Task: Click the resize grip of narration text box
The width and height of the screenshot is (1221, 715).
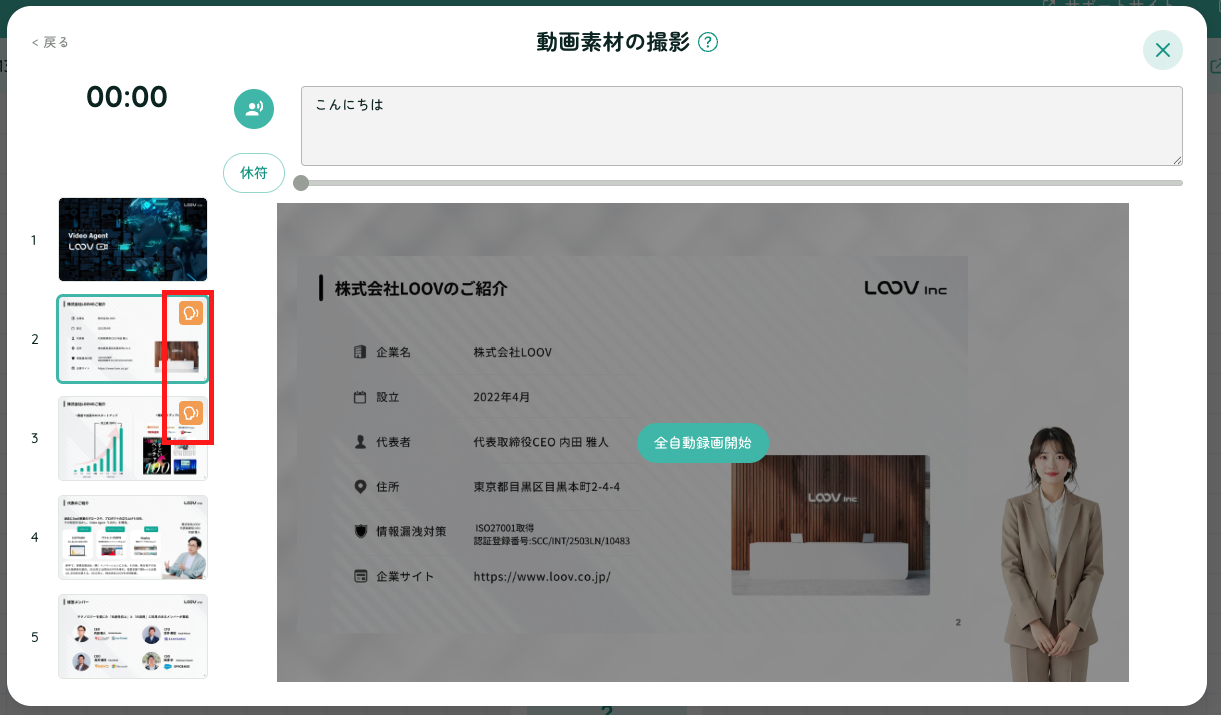Action: pyautogui.click(x=1177, y=160)
